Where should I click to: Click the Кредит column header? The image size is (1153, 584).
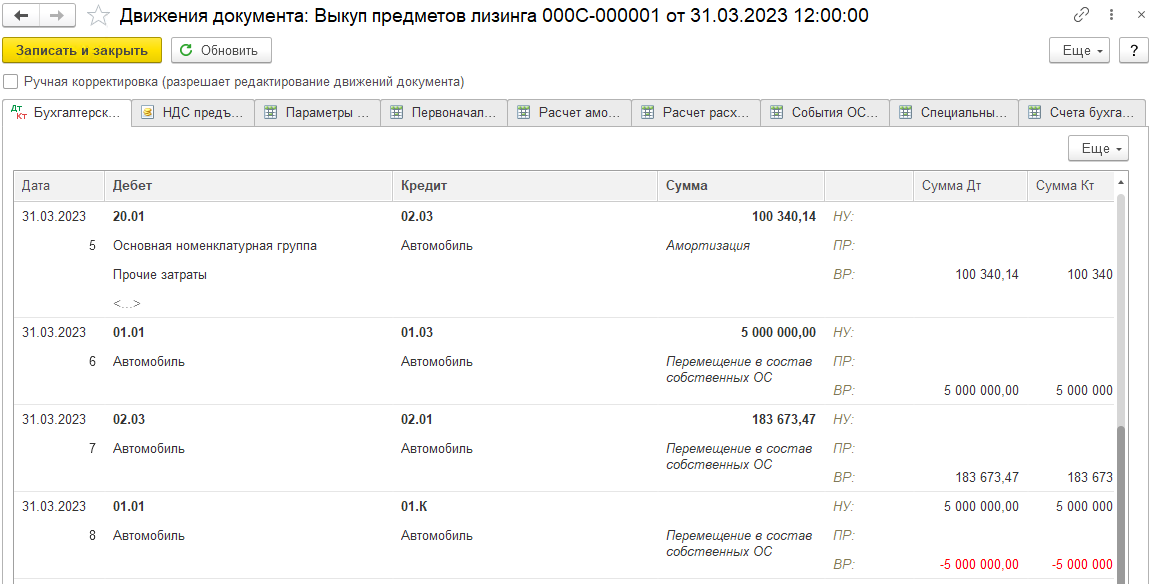click(525, 185)
